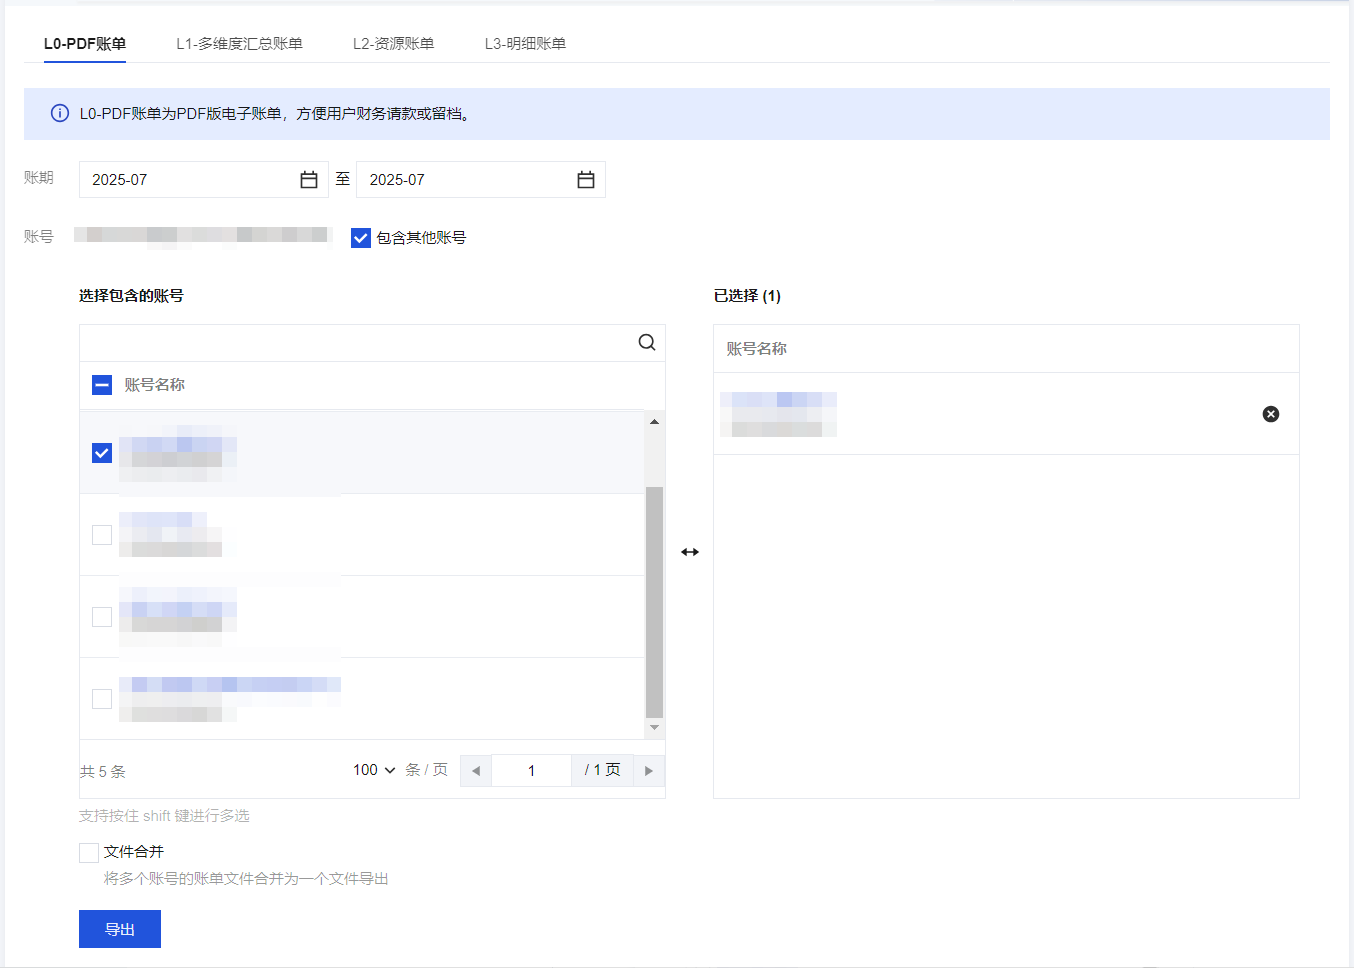Screen dimensions: 1354x968
Task: Switch to L1-多维度汇总账单 tab
Action: click(x=239, y=44)
